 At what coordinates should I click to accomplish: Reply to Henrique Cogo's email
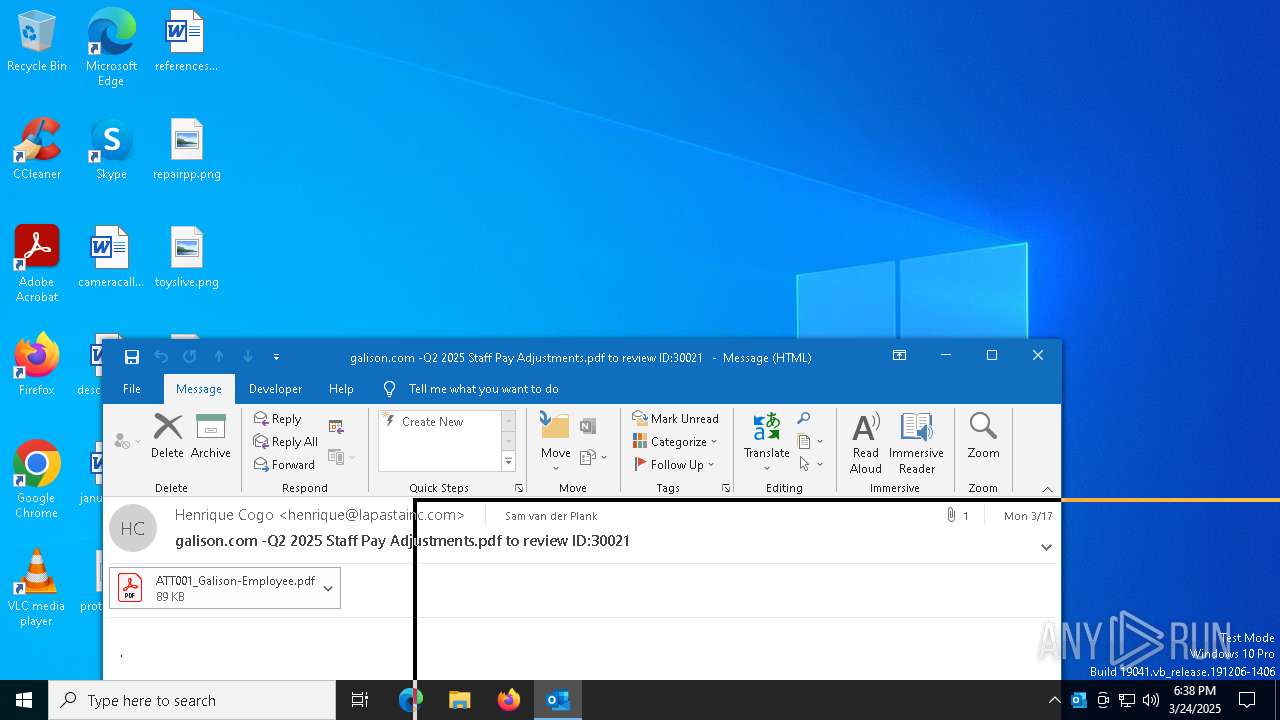[x=278, y=419]
